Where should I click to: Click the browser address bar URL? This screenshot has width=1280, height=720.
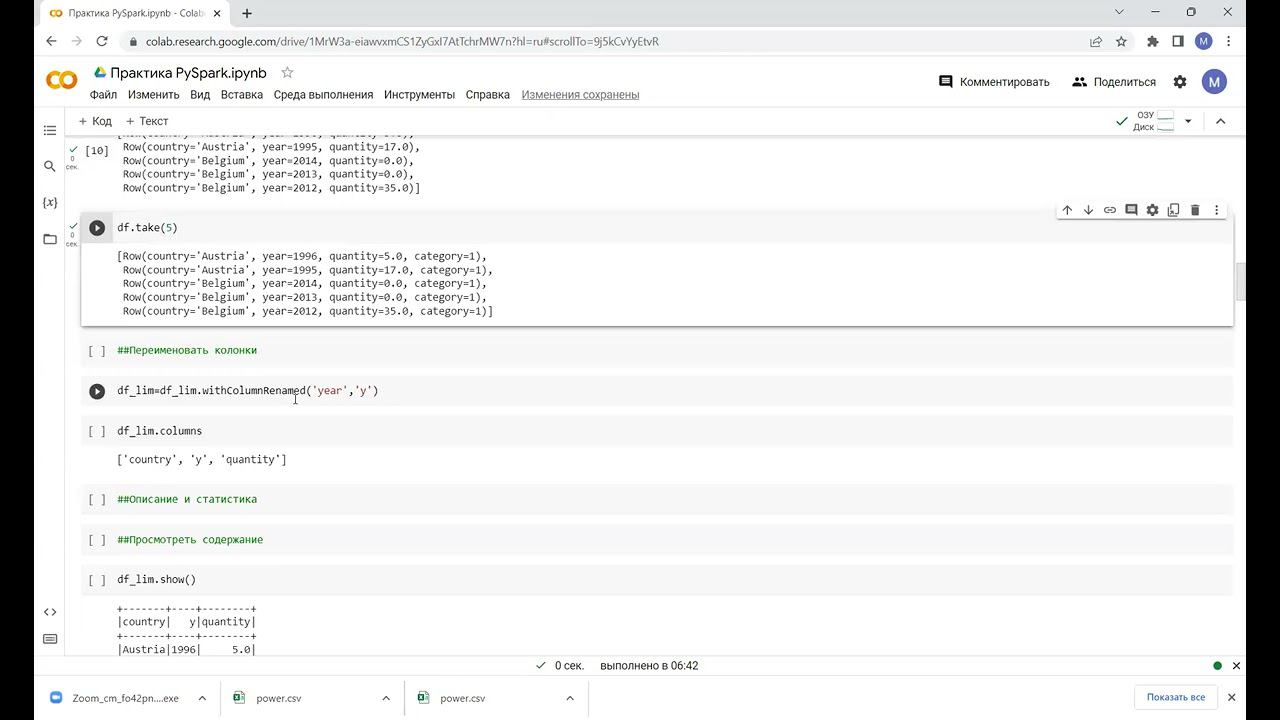pyautogui.click(x=402, y=42)
